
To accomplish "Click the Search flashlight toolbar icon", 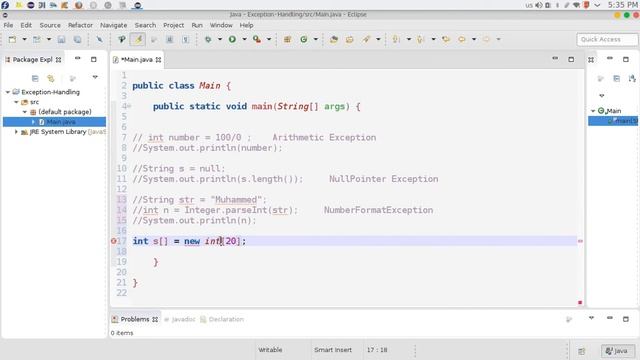I will point(366,40).
